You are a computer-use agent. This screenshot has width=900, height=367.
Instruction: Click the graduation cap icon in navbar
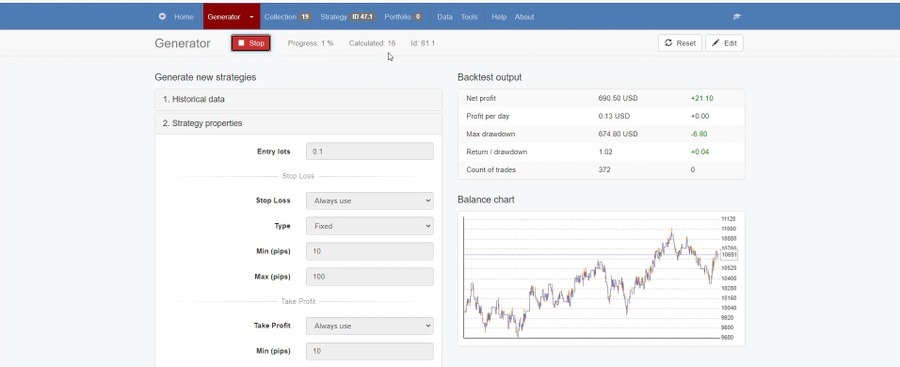pyautogui.click(x=737, y=17)
